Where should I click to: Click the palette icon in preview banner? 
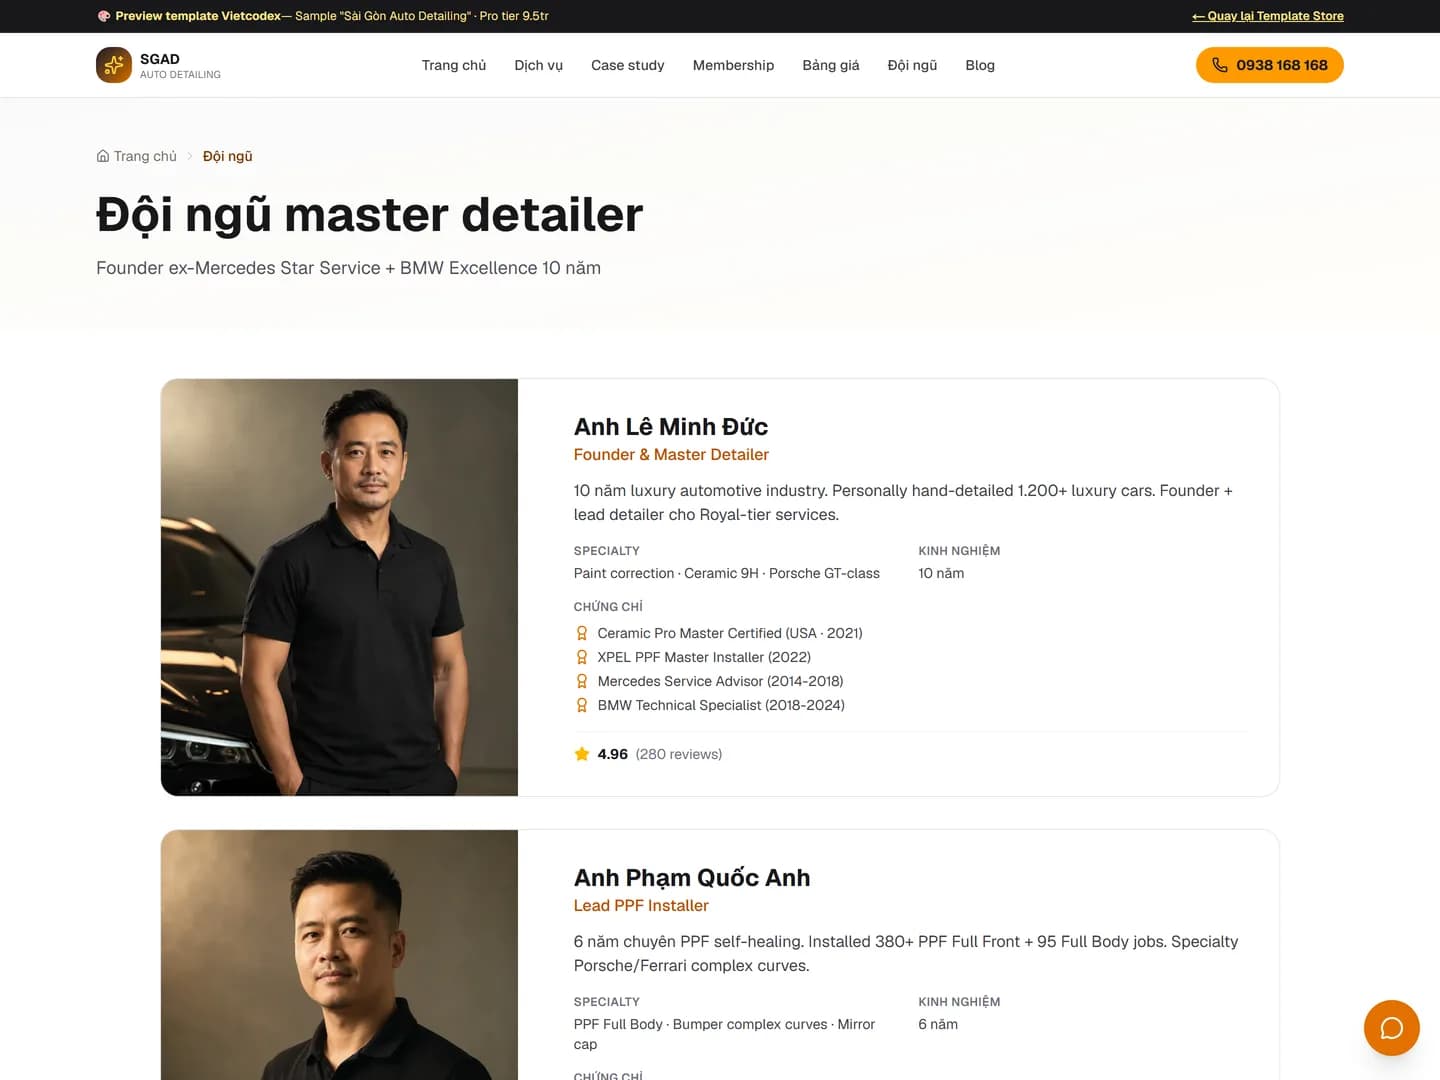[x=104, y=16]
